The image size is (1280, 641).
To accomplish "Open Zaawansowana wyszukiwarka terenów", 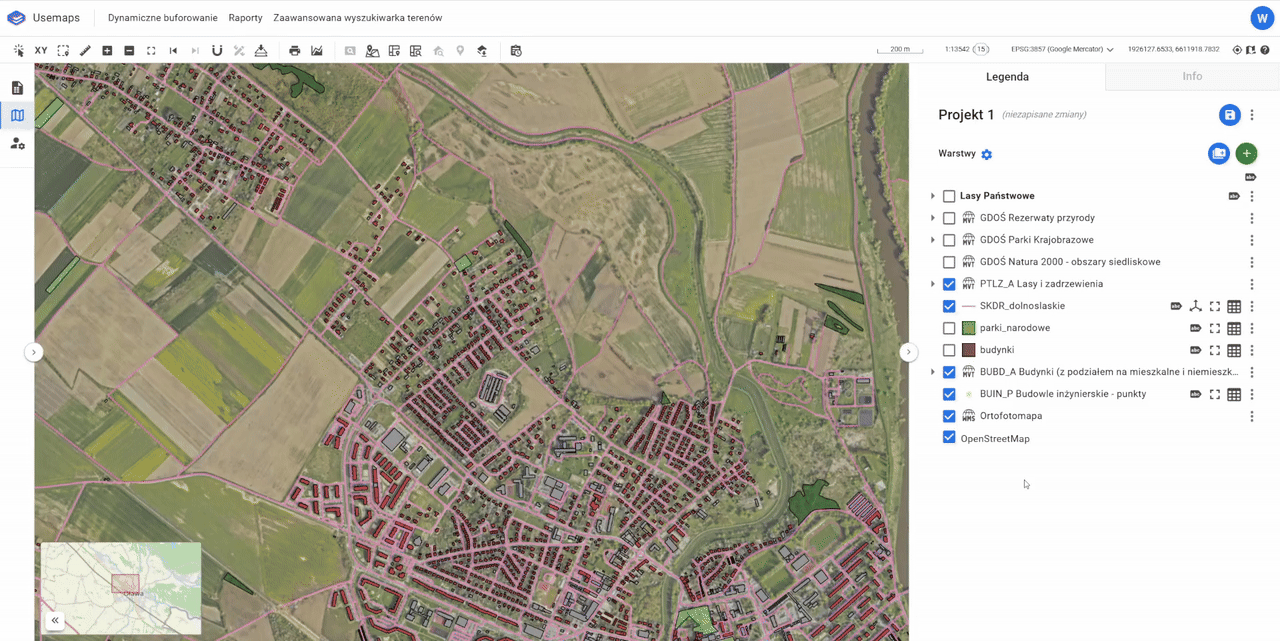I will pos(357,18).
